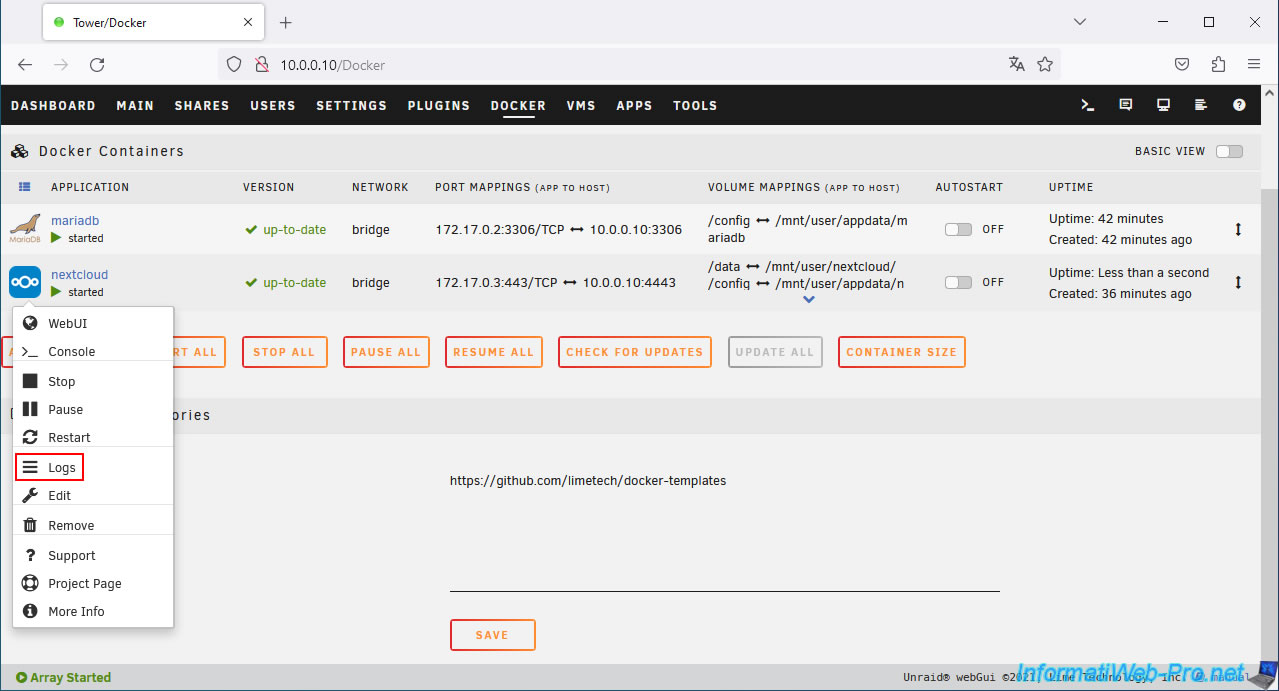Open the browser tab list dropdown
Image resolution: width=1279 pixels, height=691 pixels.
[x=1080, y=22]
